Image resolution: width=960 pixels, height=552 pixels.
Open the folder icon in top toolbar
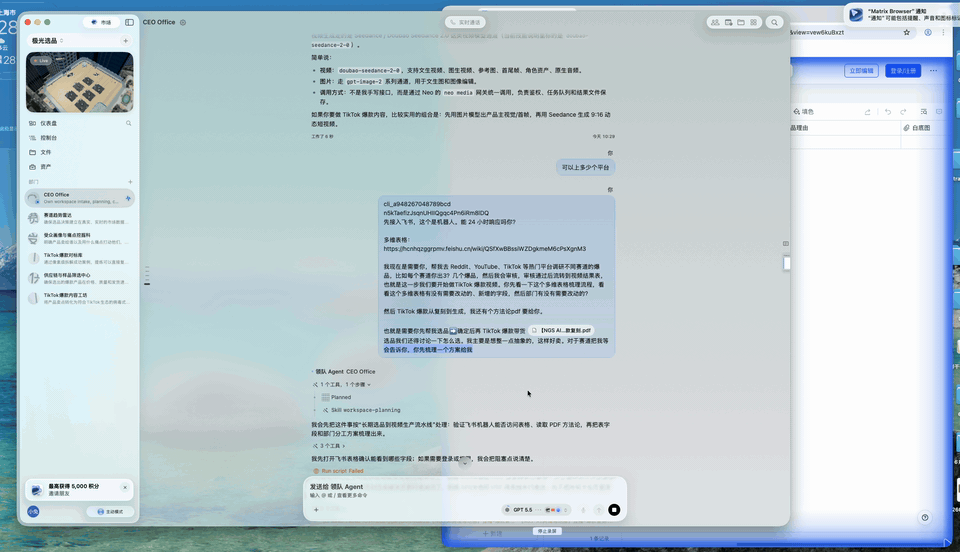point(741,22)
